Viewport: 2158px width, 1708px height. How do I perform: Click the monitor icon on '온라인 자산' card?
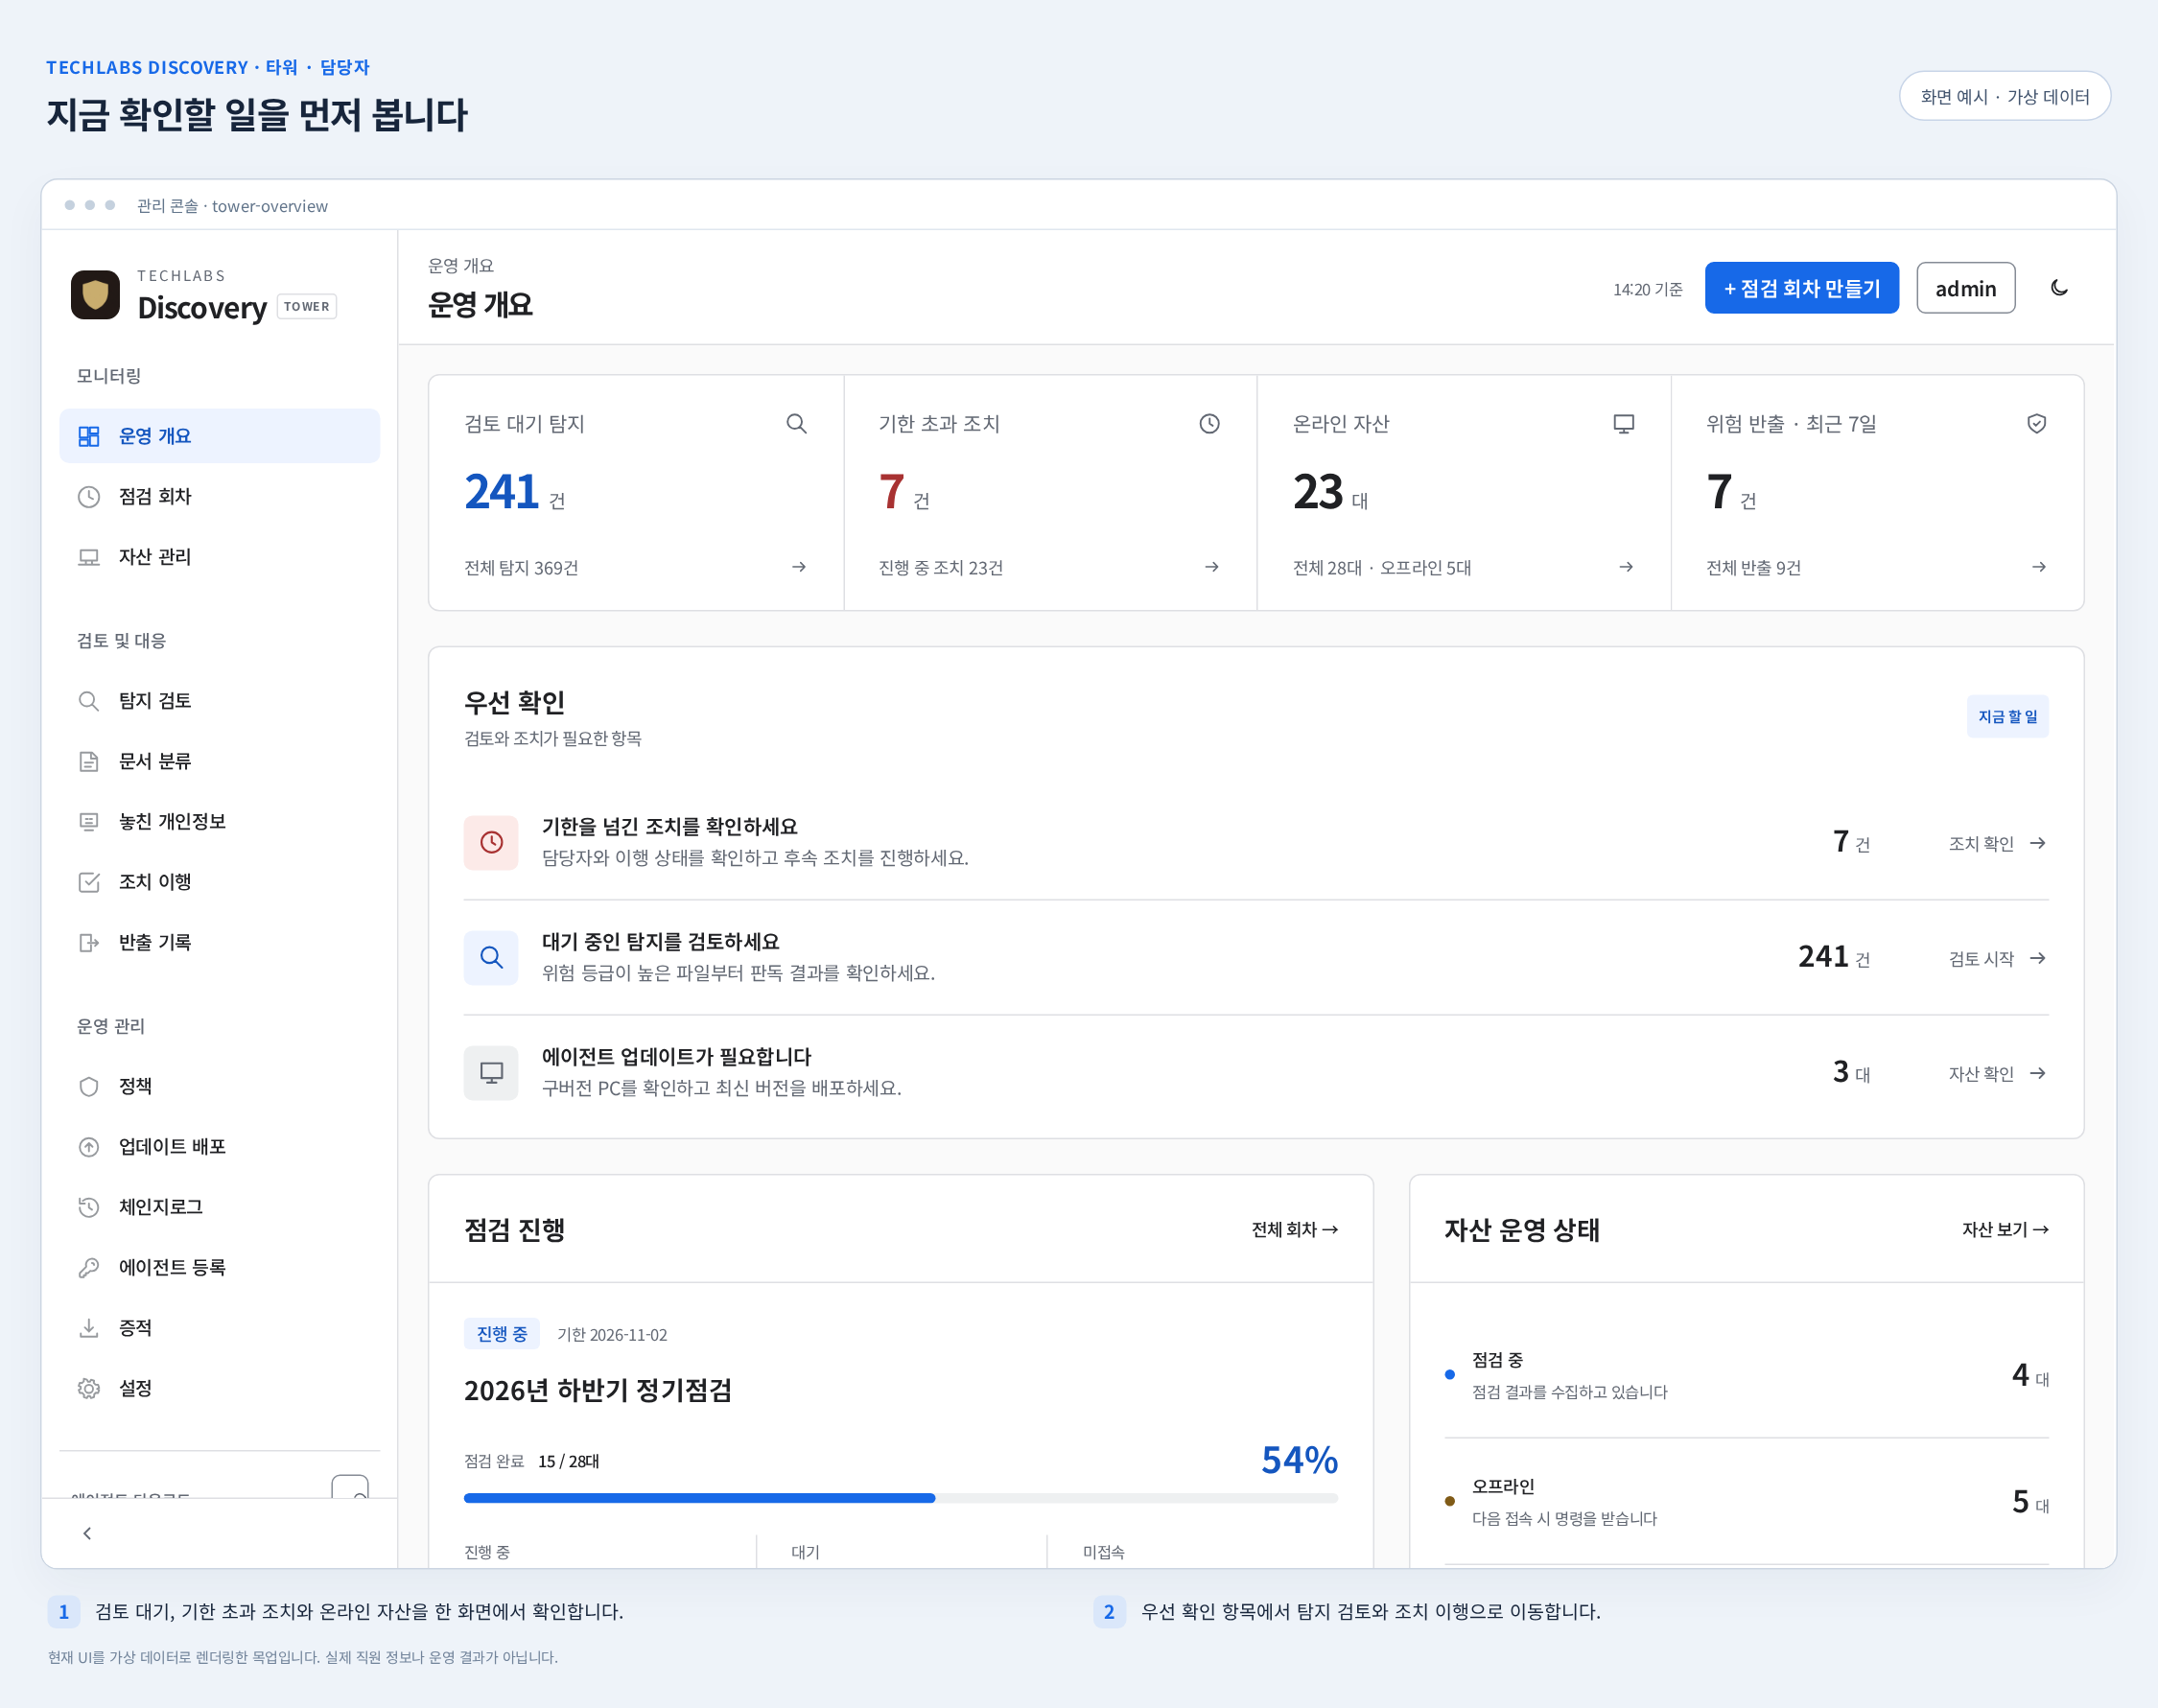(1624, 423)
